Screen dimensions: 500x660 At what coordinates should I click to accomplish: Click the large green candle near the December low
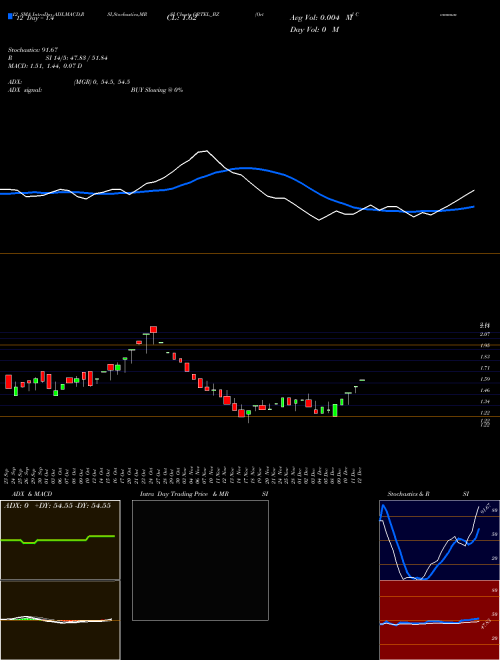click(335, 410)
